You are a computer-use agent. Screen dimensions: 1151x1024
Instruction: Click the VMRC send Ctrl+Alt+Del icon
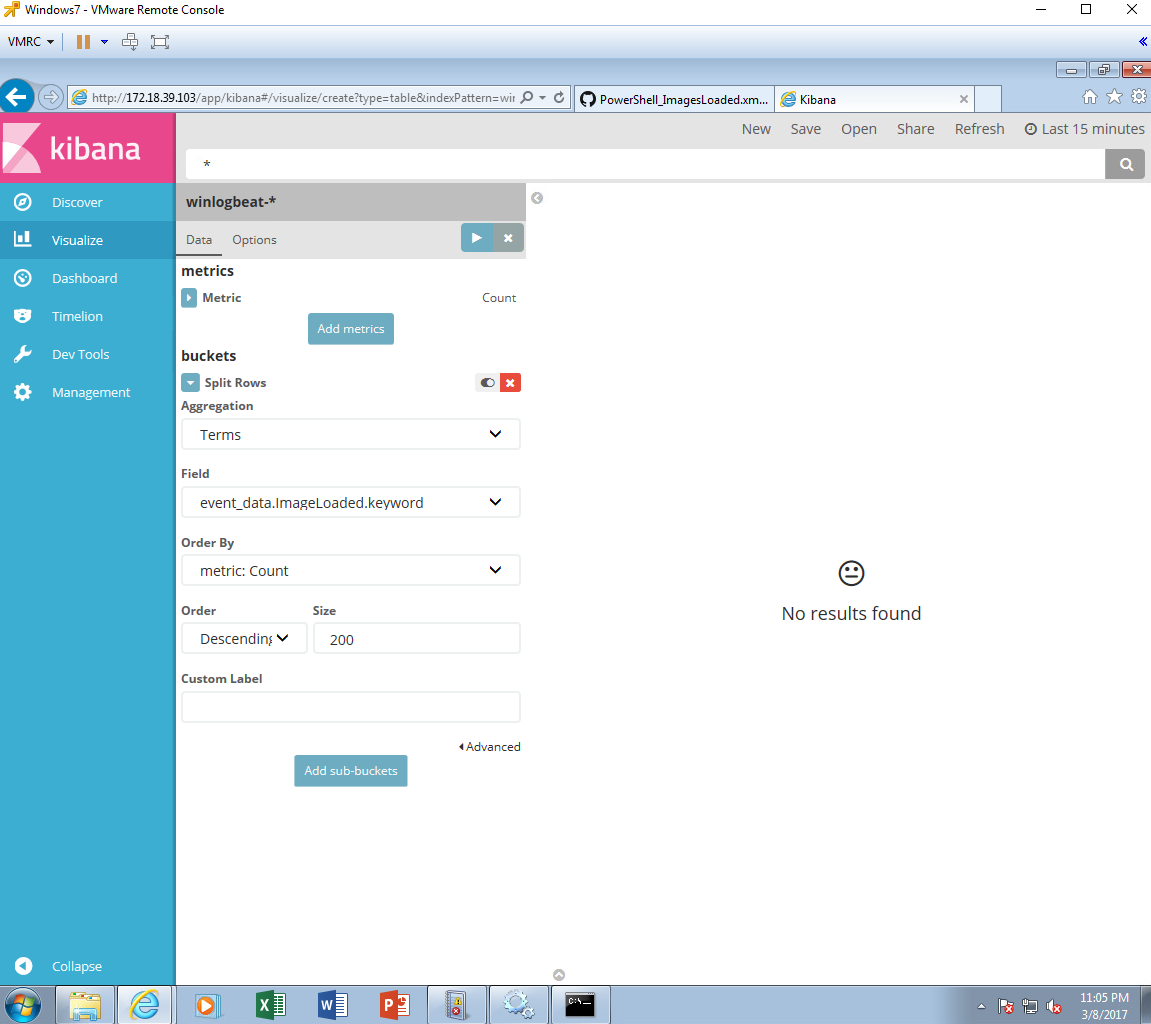coord(130,42)
